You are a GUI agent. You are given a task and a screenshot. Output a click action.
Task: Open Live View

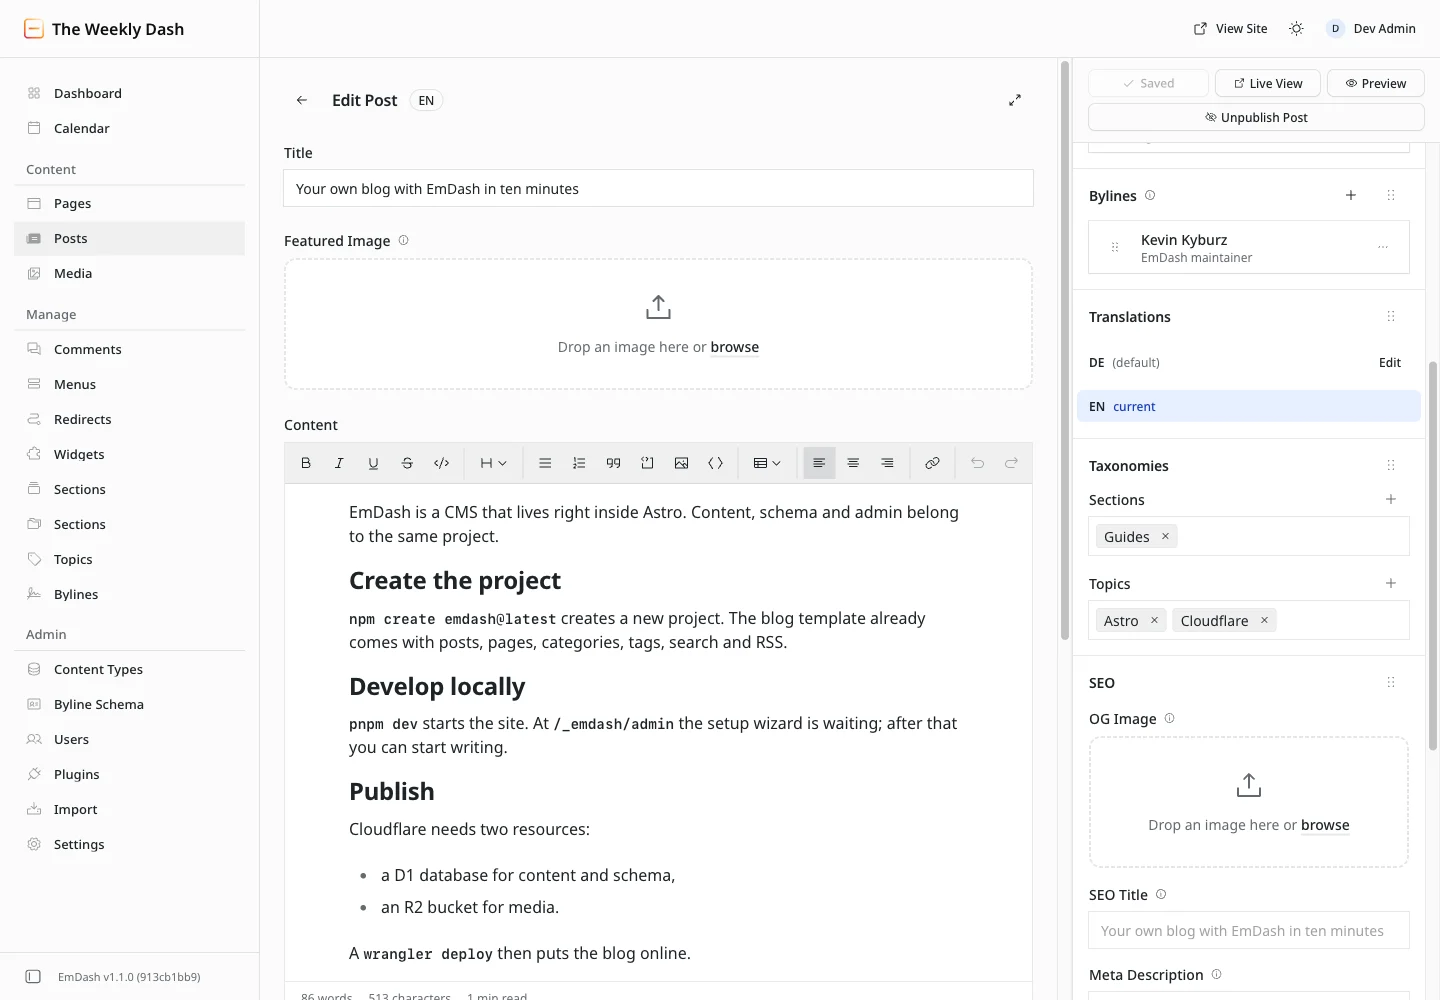pos(1268,83)
